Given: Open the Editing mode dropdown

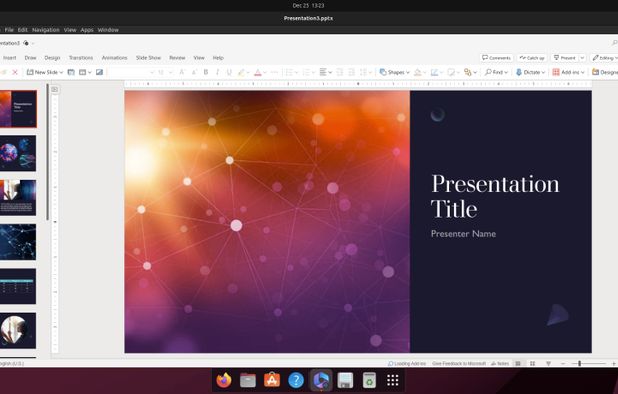Looking at the screenshot, I should click(x=604, y=58).
